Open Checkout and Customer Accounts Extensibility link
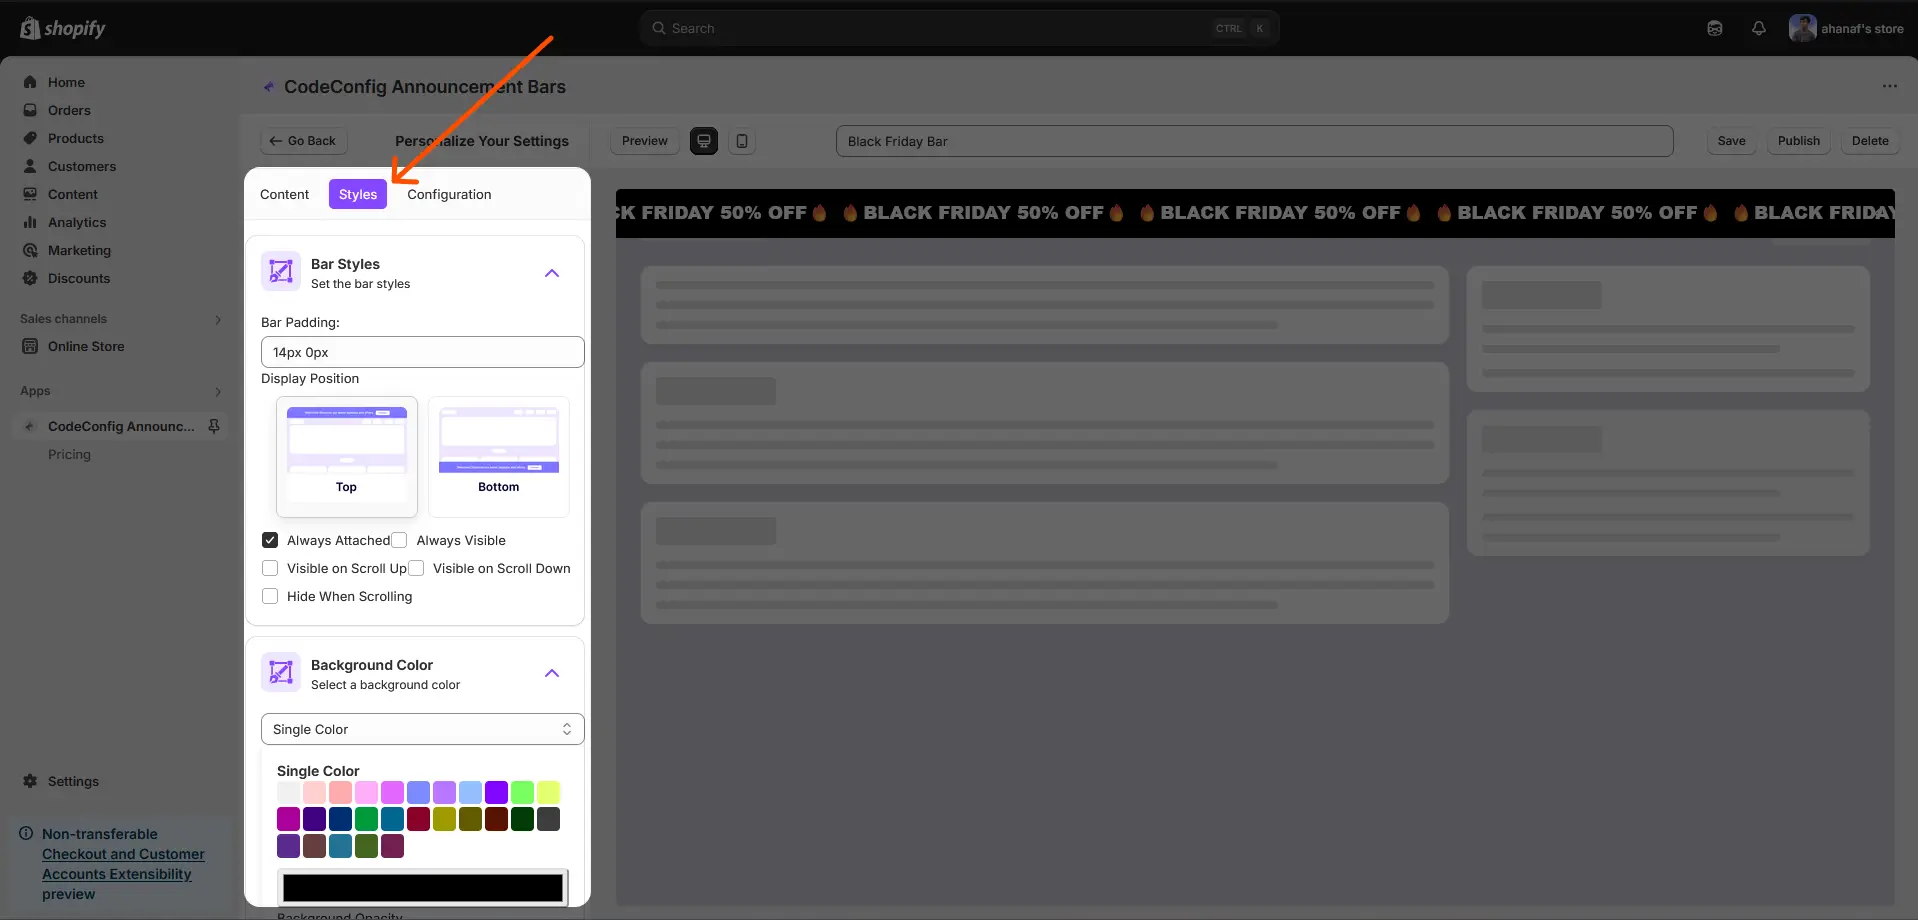 click(x=123, y=864)
